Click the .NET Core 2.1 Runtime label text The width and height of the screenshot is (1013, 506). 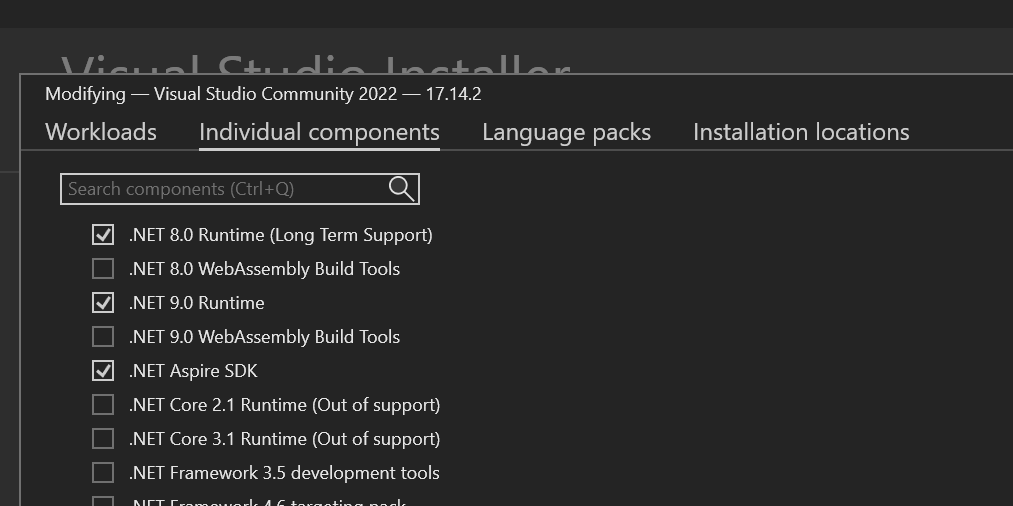(x=284, y=405)
